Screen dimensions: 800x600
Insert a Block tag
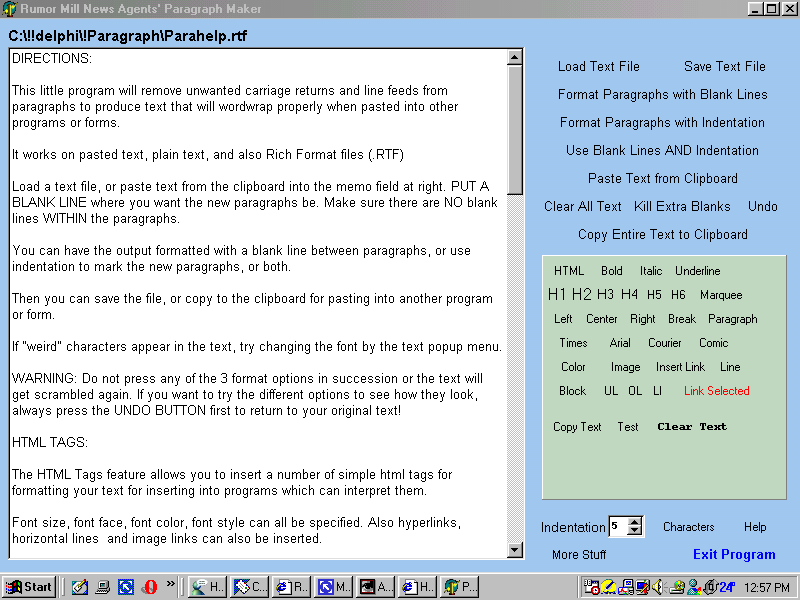coord(572,391)
